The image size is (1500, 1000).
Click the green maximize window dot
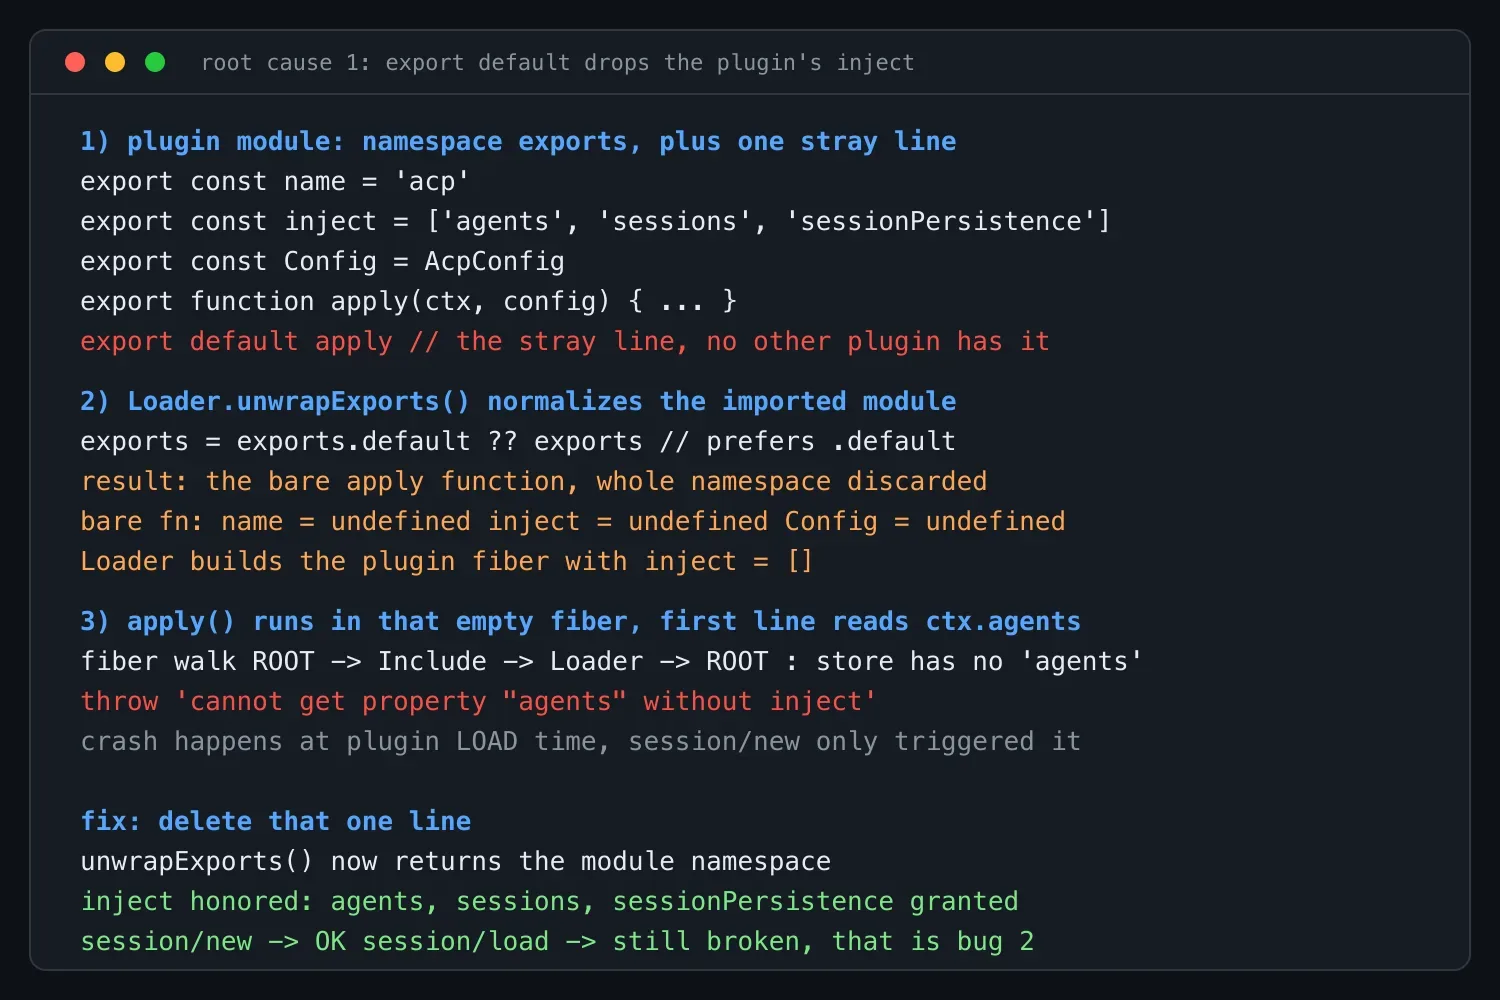pyautogui.click(x=155, y=62)
